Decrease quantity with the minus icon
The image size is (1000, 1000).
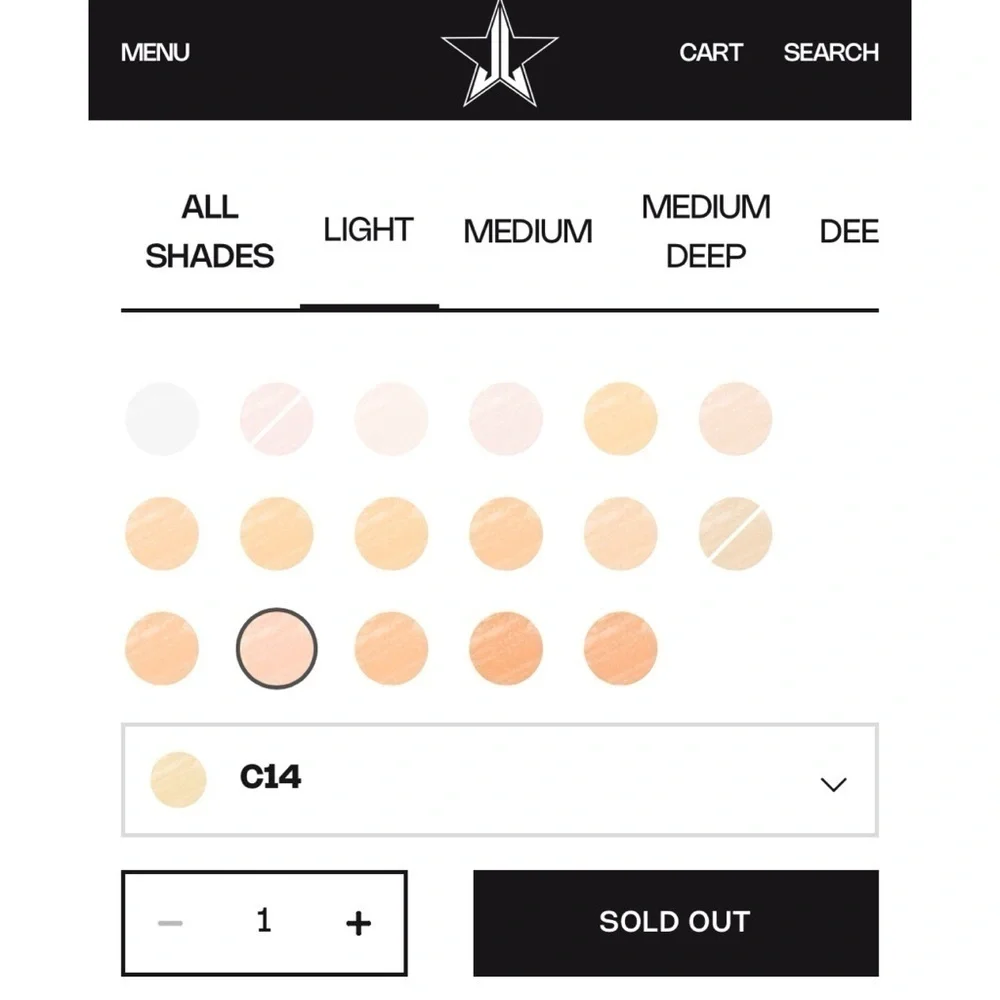click(x=170, y=923)
